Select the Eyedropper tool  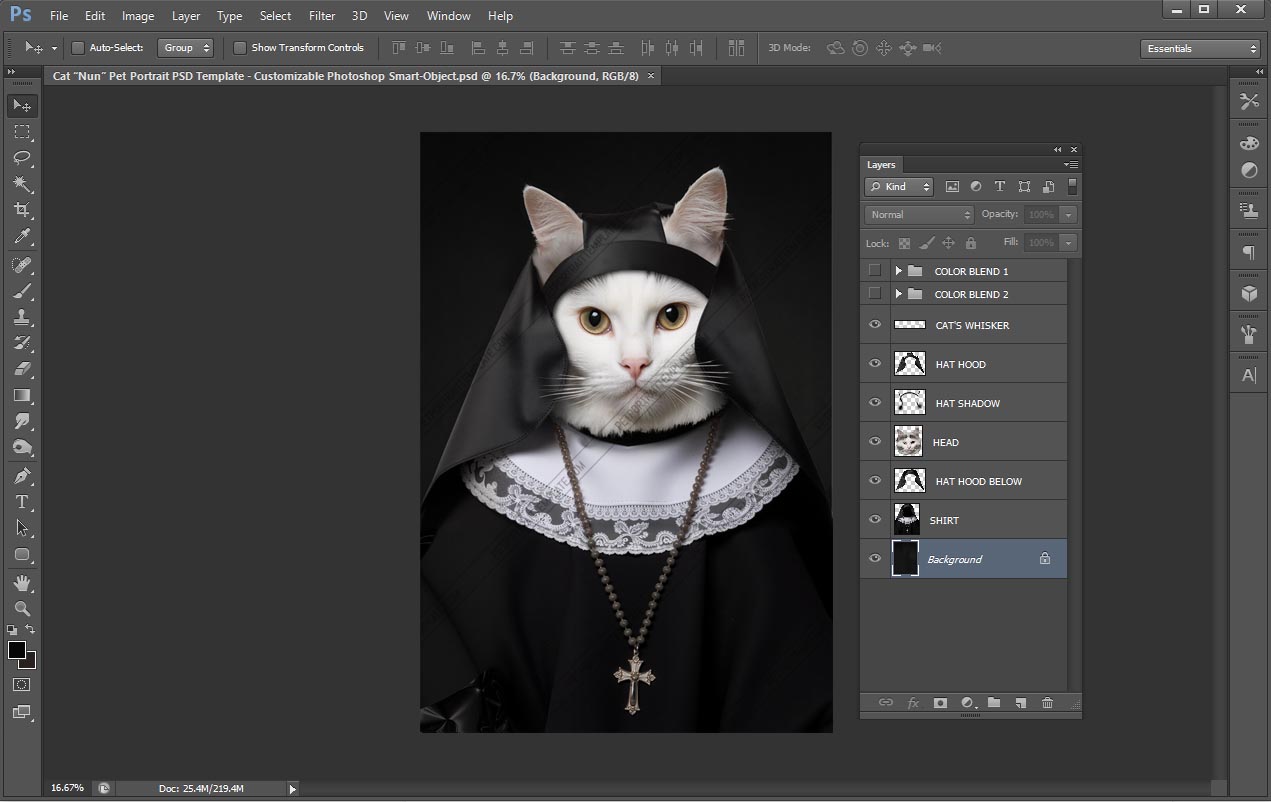tap(22, 237)
